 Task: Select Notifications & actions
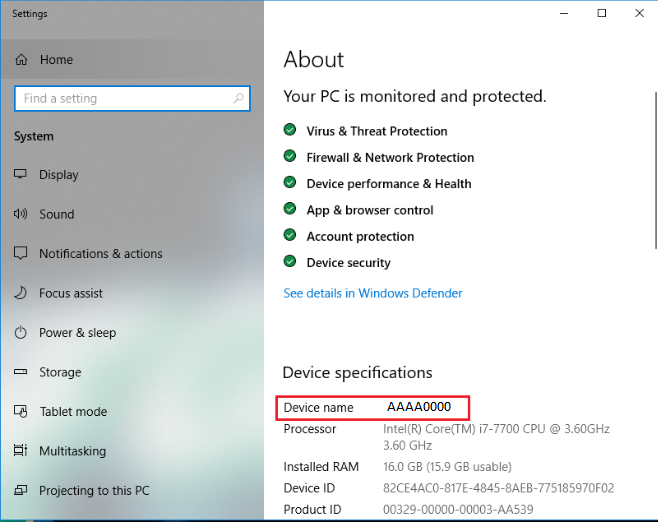132,253
